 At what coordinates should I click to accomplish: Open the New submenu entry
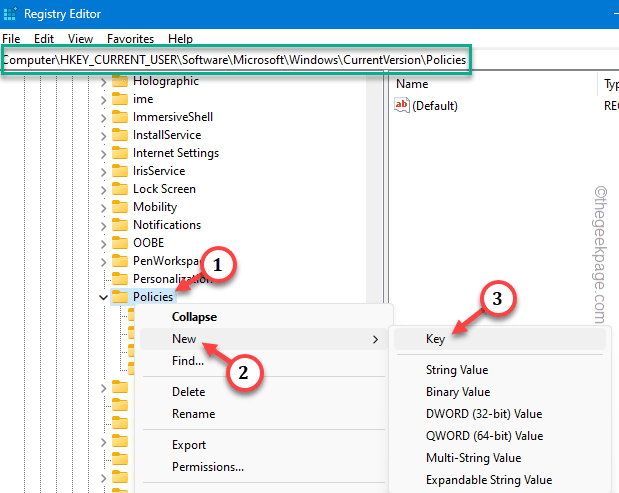(x=263, y=339)
